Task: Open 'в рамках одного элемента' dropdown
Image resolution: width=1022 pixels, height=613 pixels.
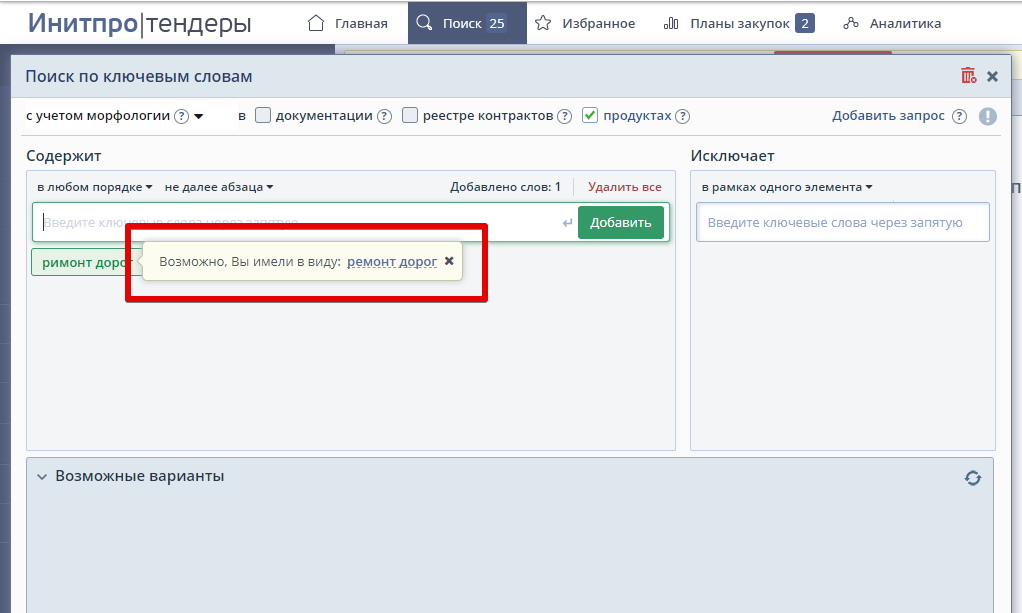Action: click(x=787, y=187)
